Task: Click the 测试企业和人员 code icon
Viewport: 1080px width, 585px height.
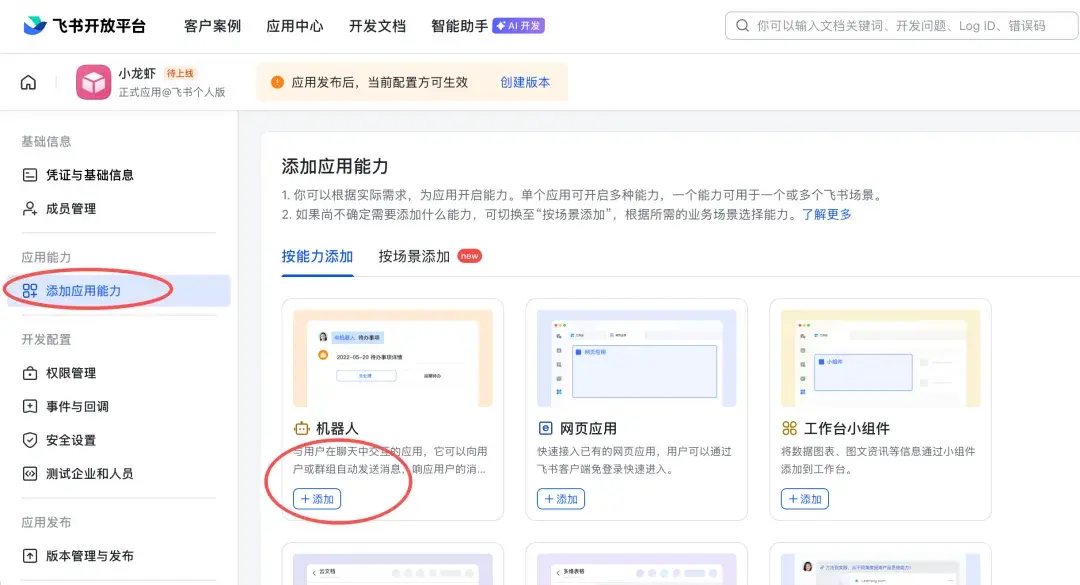Action: 30,474
